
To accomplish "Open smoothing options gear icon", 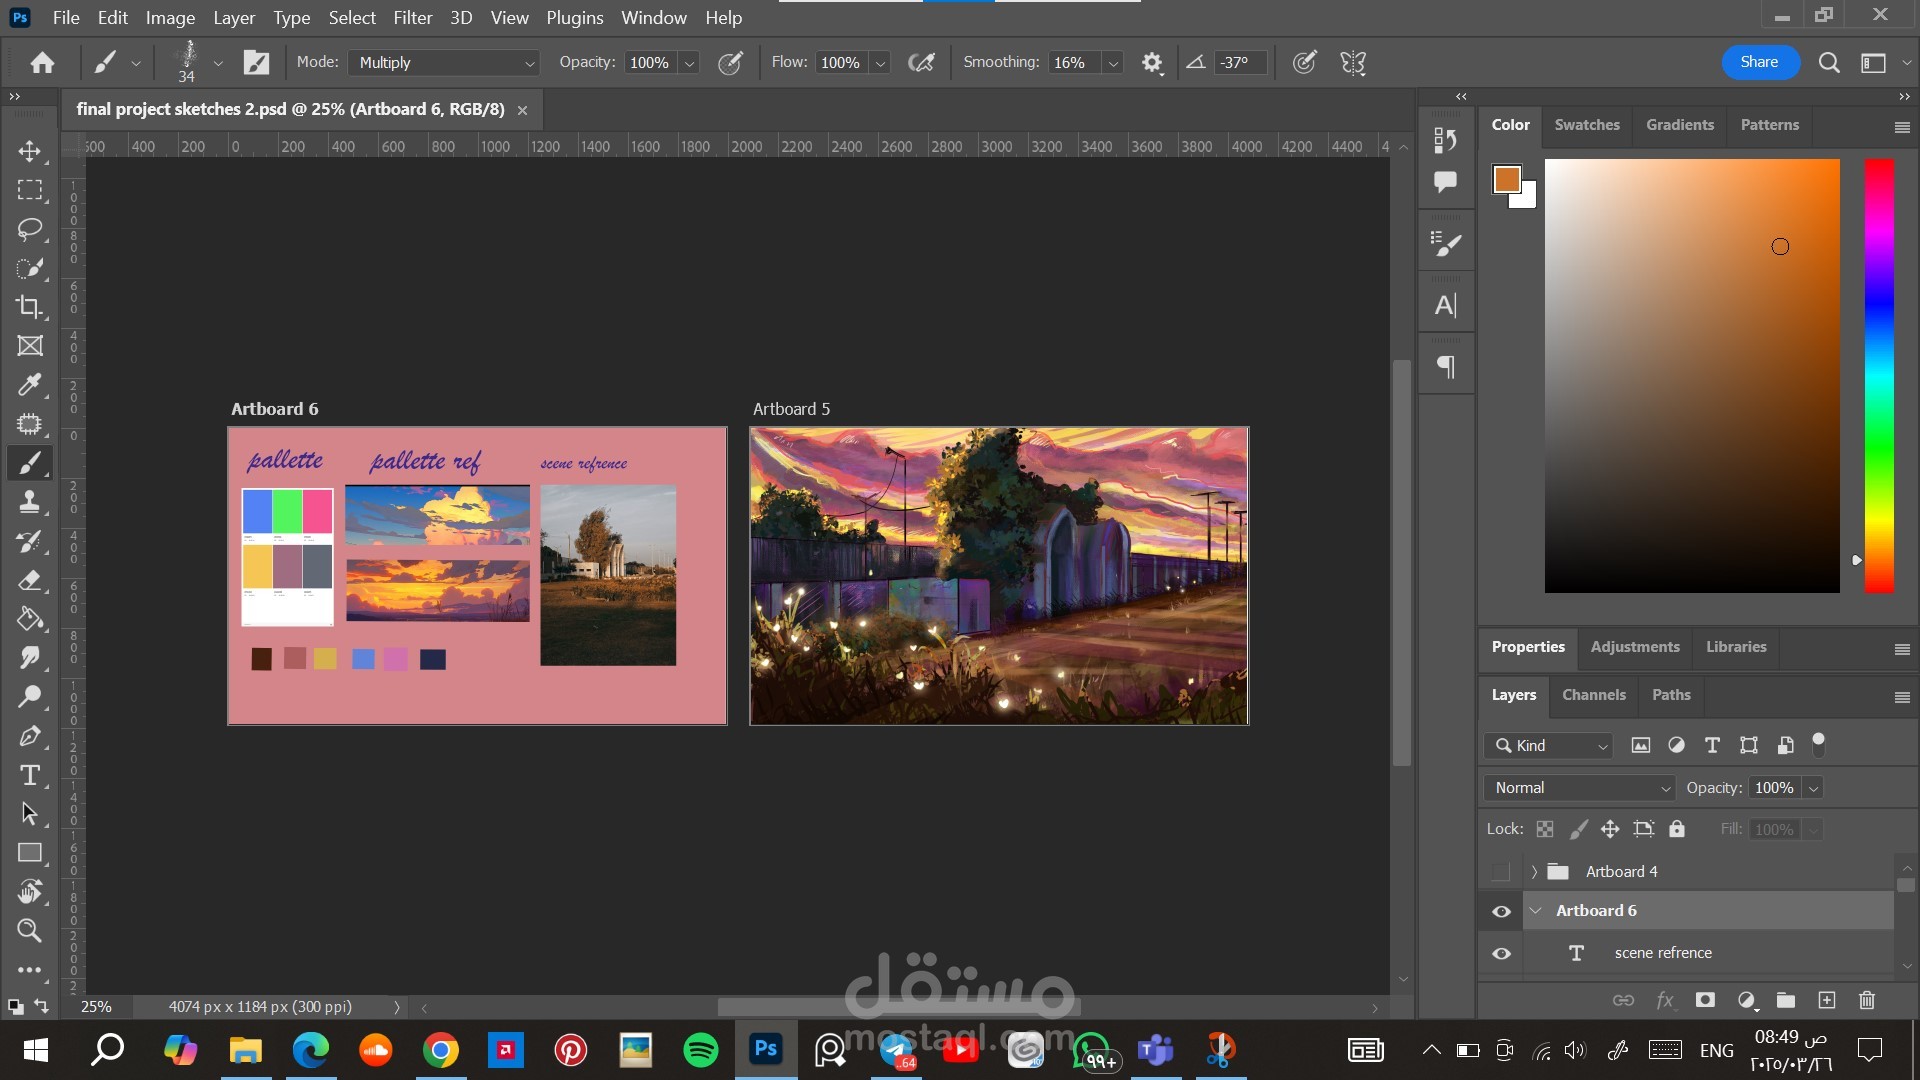I will pyautogui.click(x=1152, y=63).
